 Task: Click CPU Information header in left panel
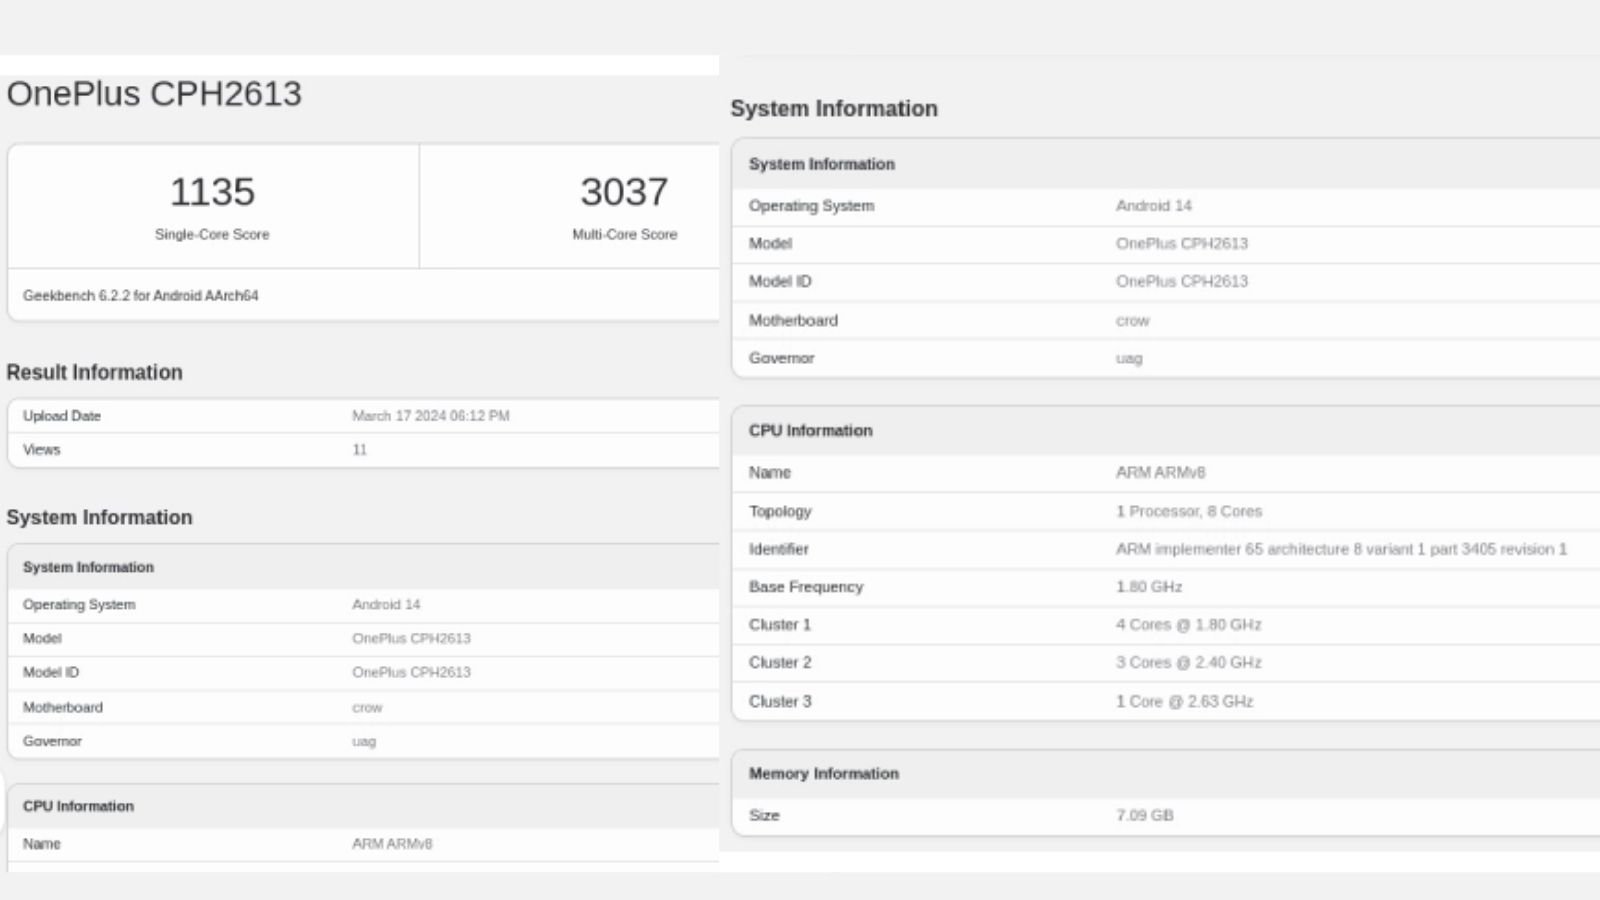78,806
